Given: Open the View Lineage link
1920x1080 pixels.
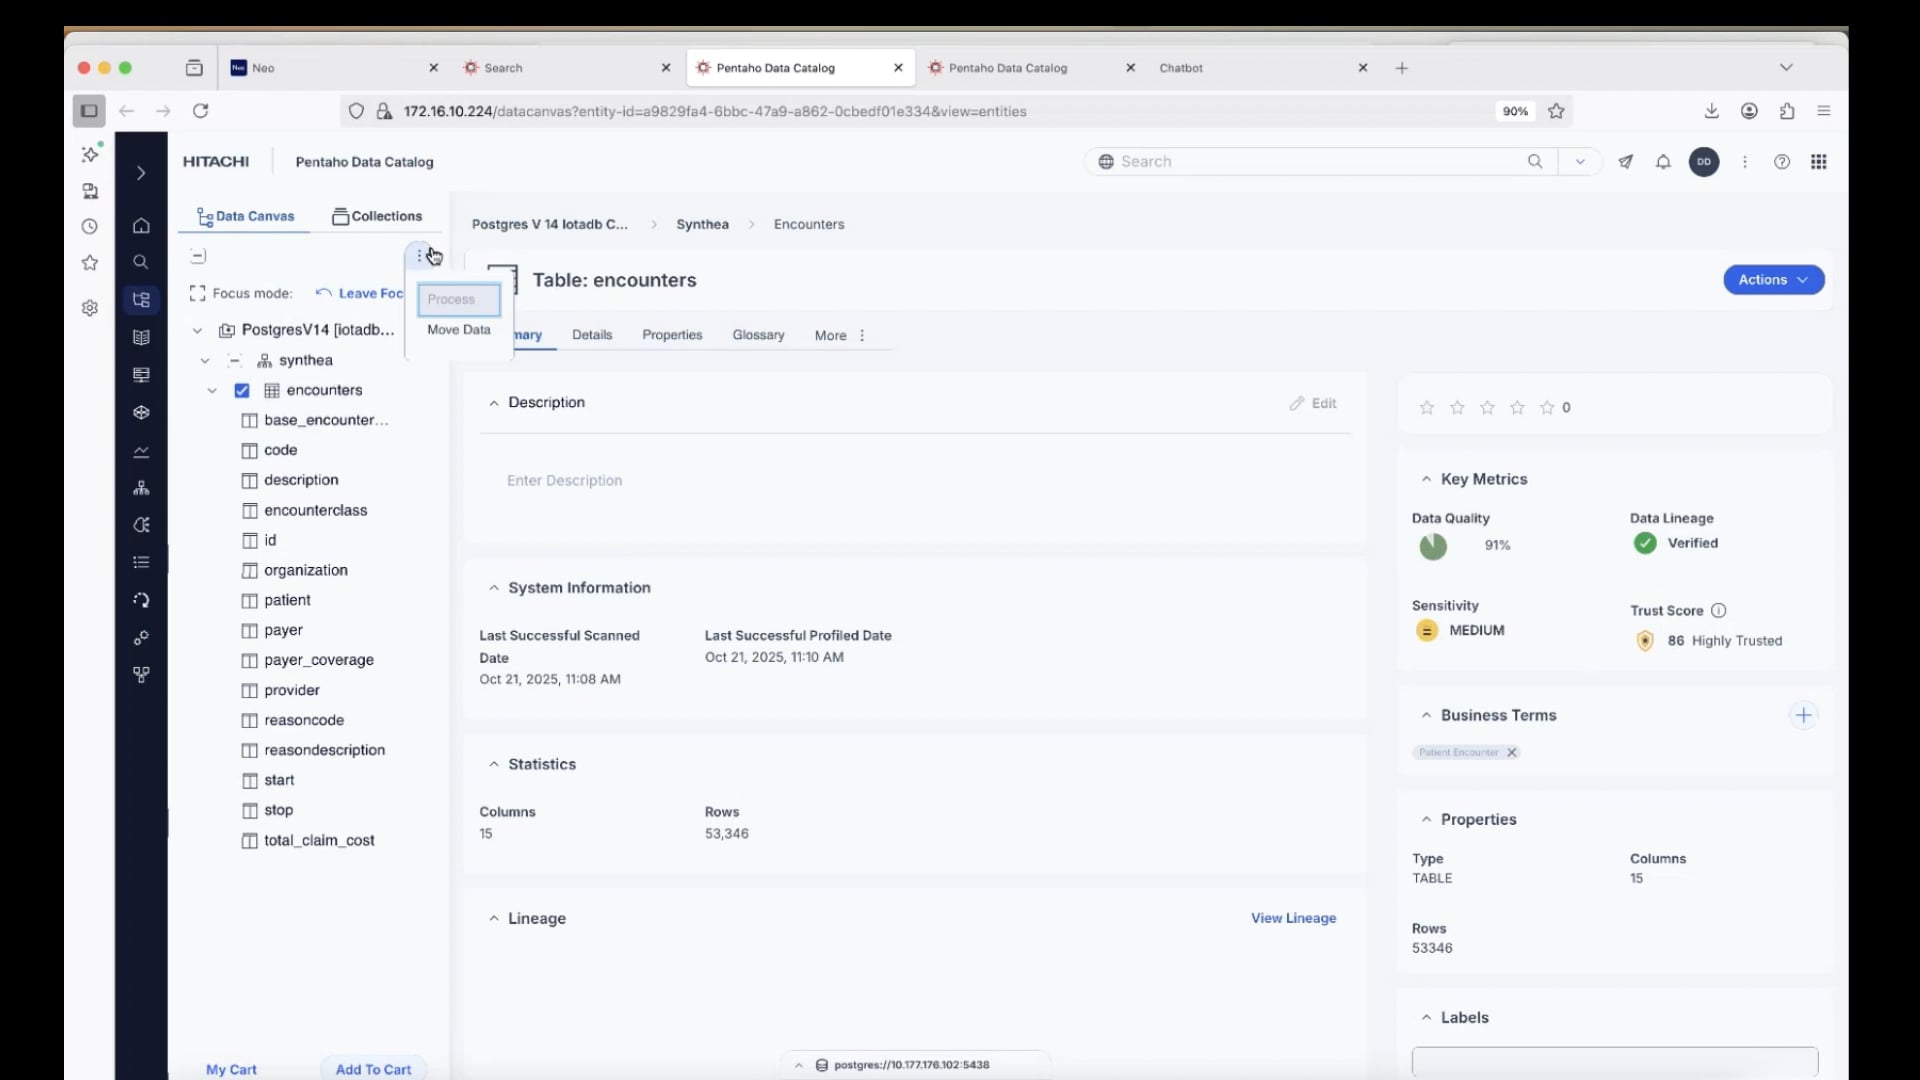Looking at the screenshot, I should click(1292, 918).
